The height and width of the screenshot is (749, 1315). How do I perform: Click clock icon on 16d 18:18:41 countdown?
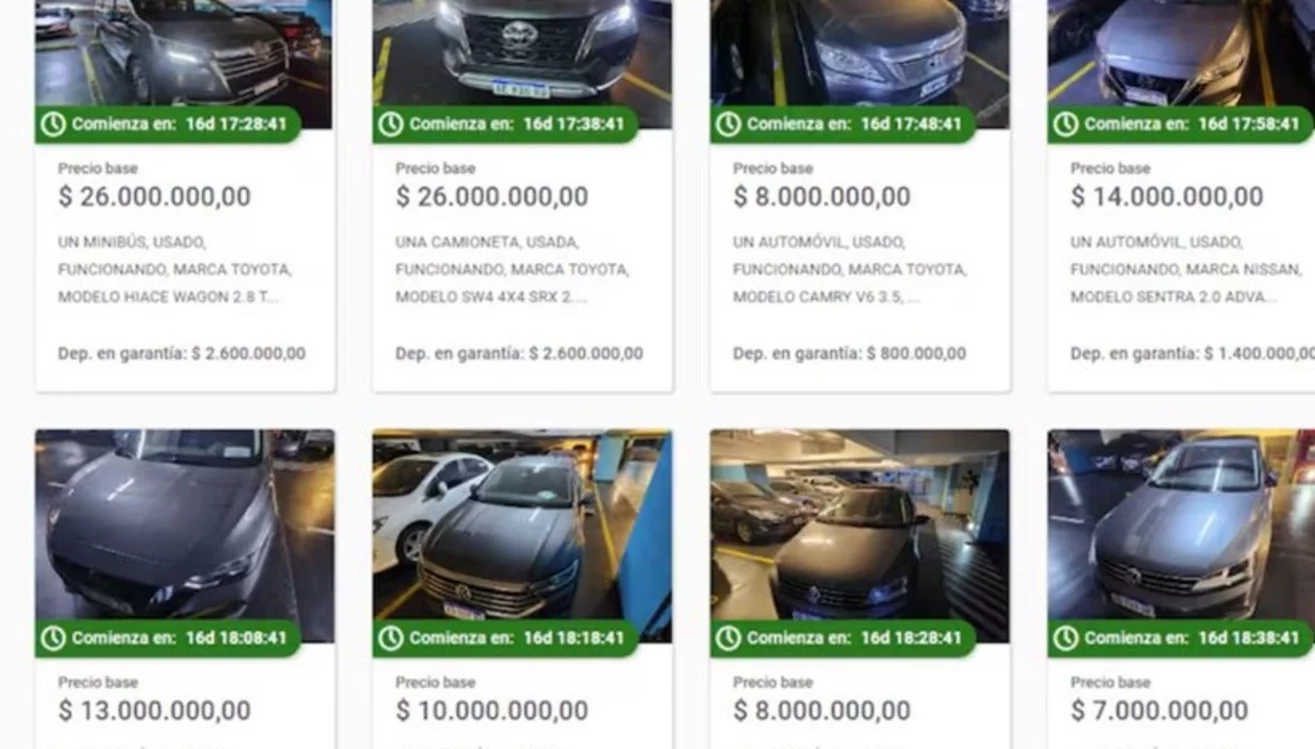(x=391, y=638)
